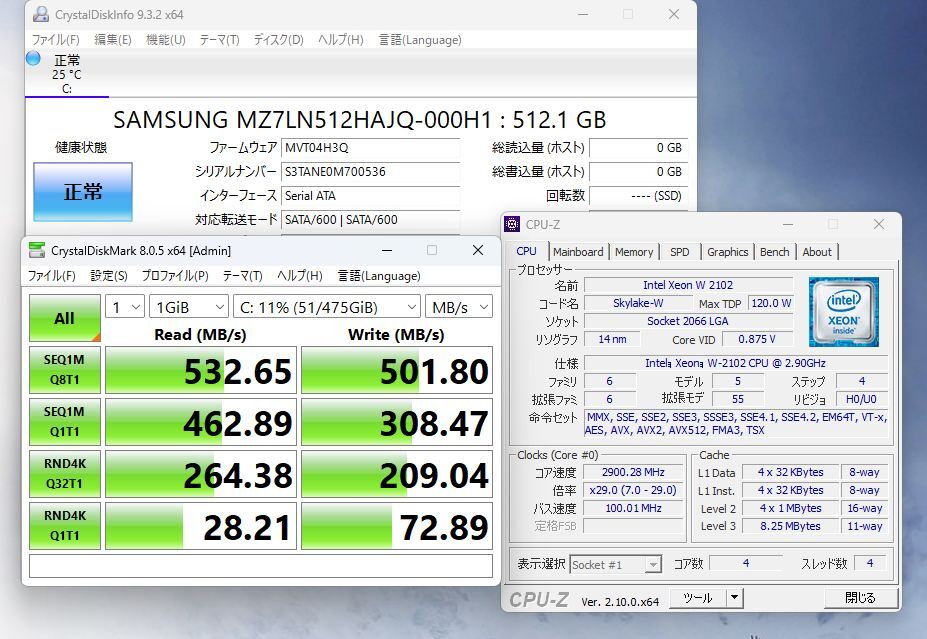Click the Intel Xeon inside logo in CPU-Z
The height and width of the screenshot is (639, 927).
(x=844, y=312)
